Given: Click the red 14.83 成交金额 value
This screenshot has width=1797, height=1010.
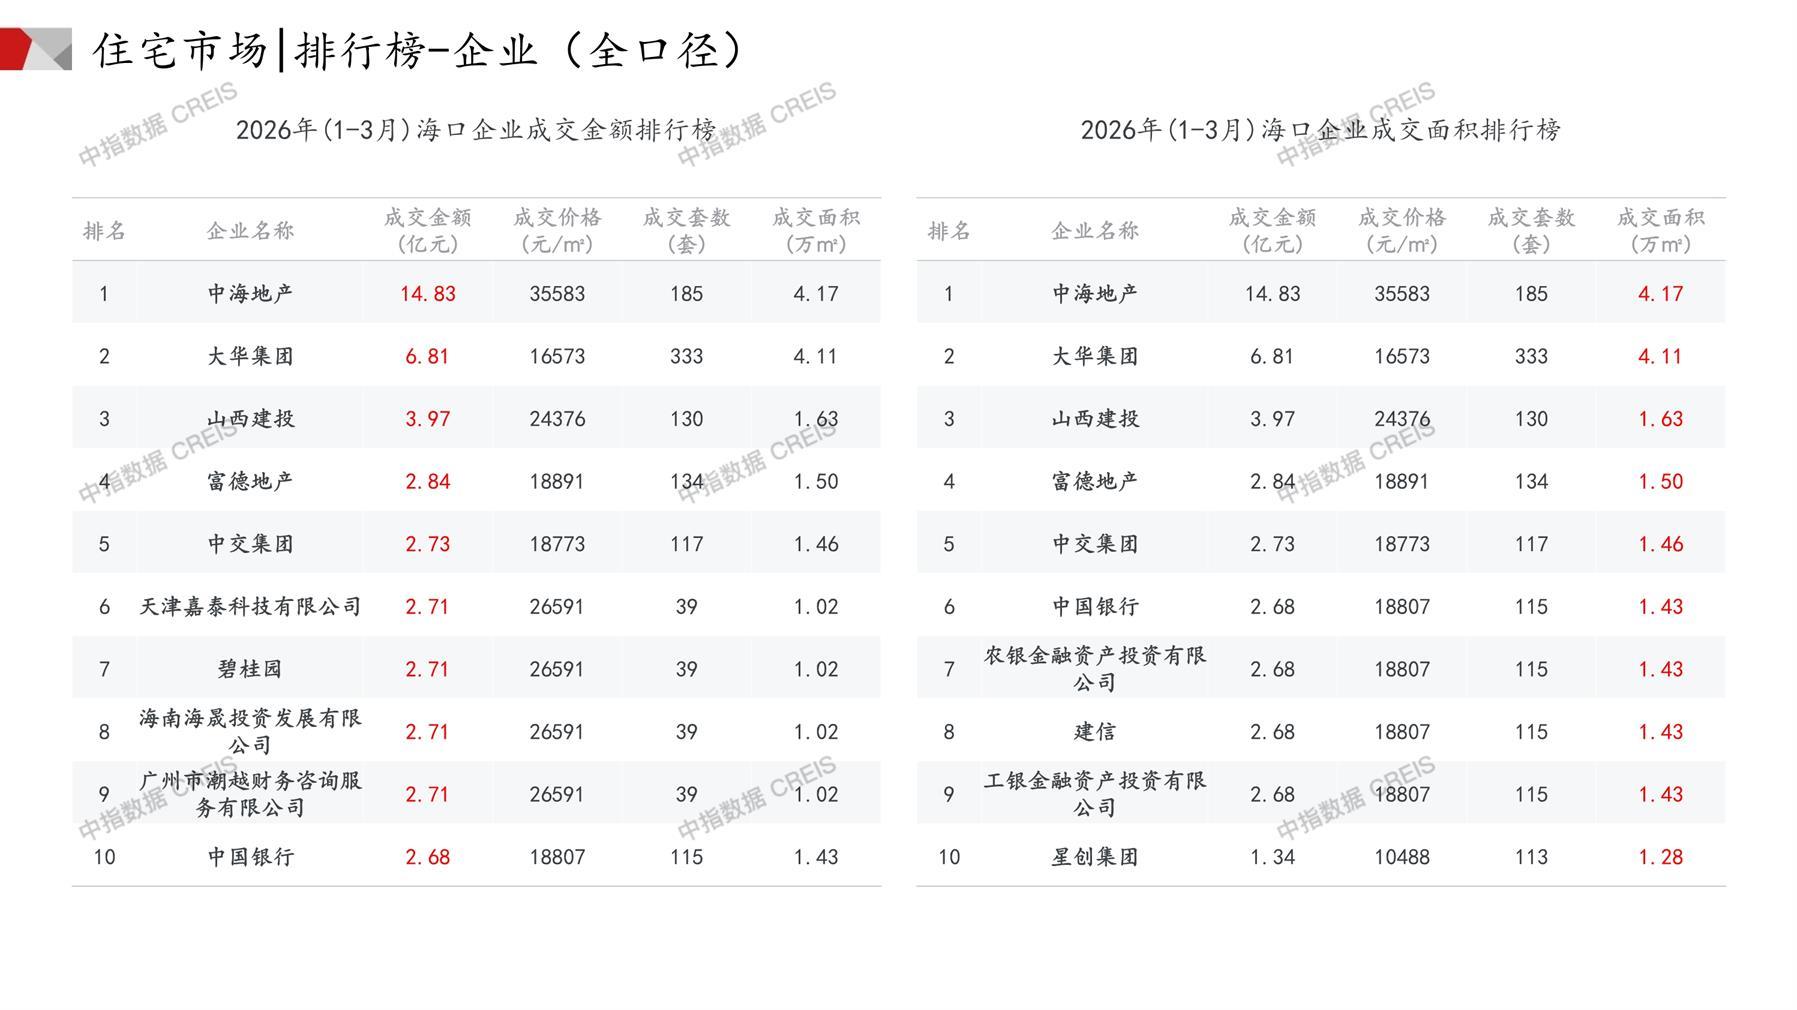Looking at the screenshot, I should 427,294.
